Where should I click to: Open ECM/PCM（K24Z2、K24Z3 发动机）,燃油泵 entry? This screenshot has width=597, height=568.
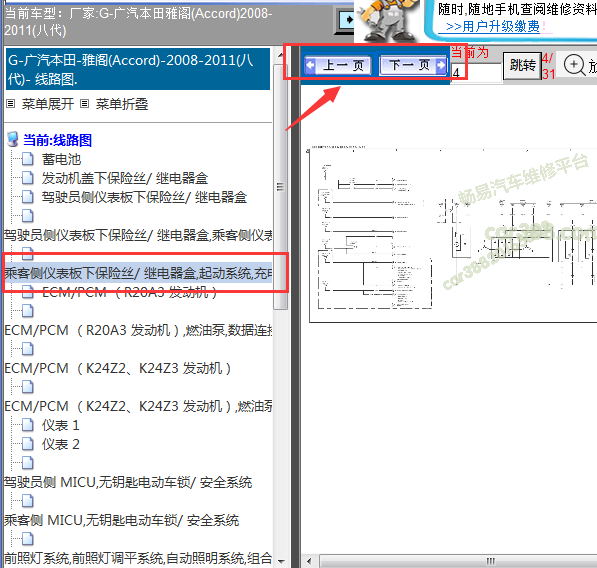(x=138, y=407)
